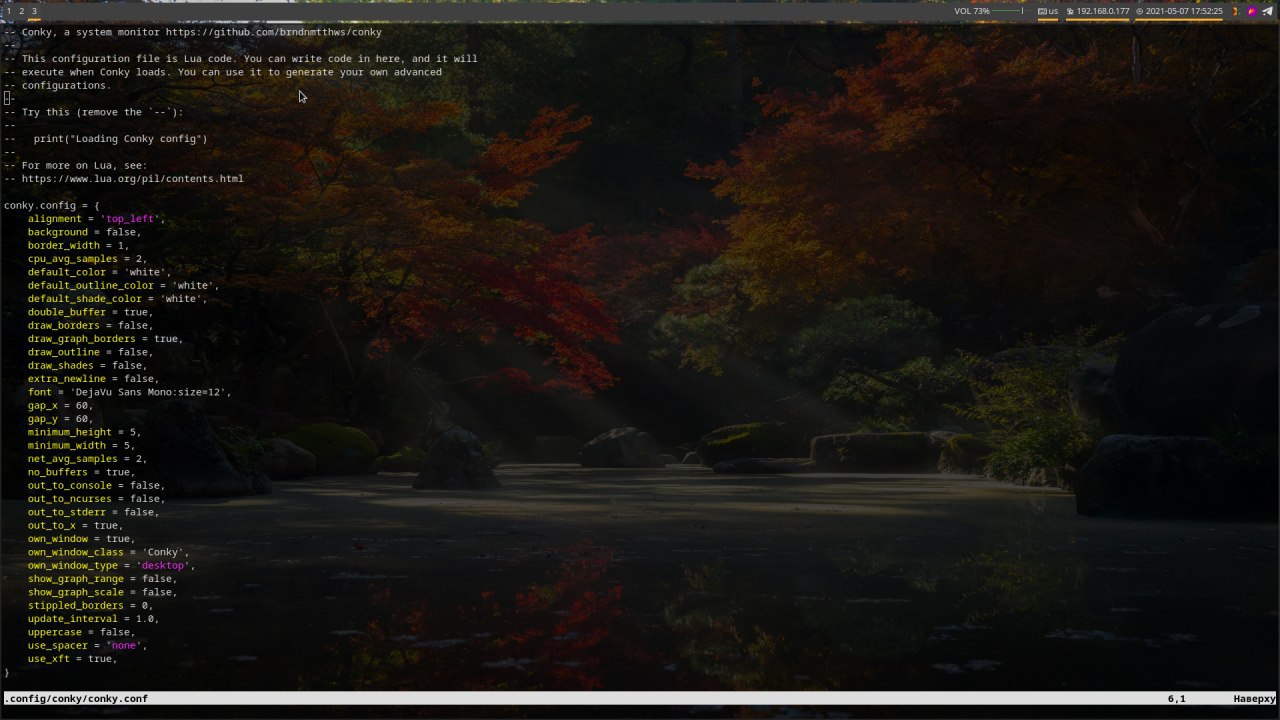Click the 'own_window = true' line
Screen dimensions: 1280x720
coord(81,539)
